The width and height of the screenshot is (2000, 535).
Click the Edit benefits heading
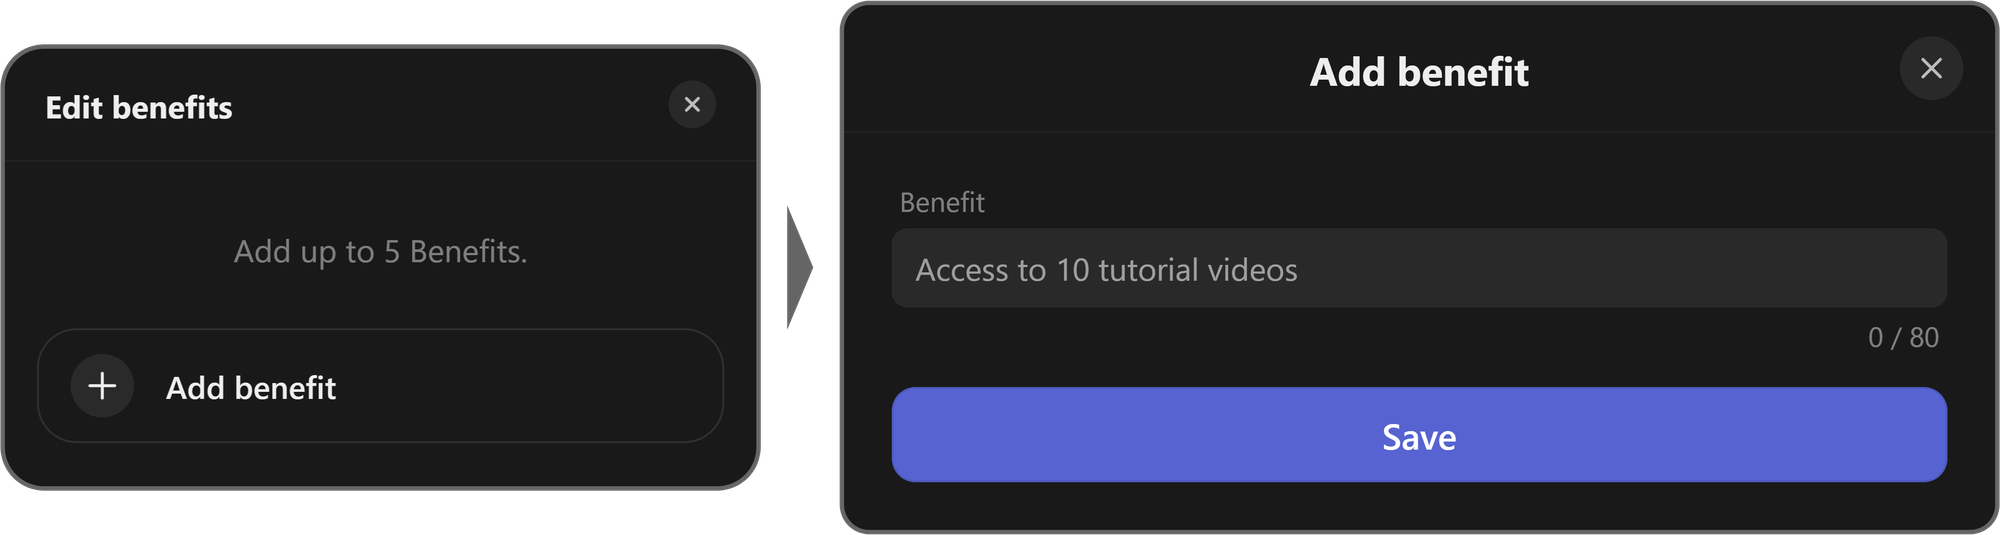(139, 107)
